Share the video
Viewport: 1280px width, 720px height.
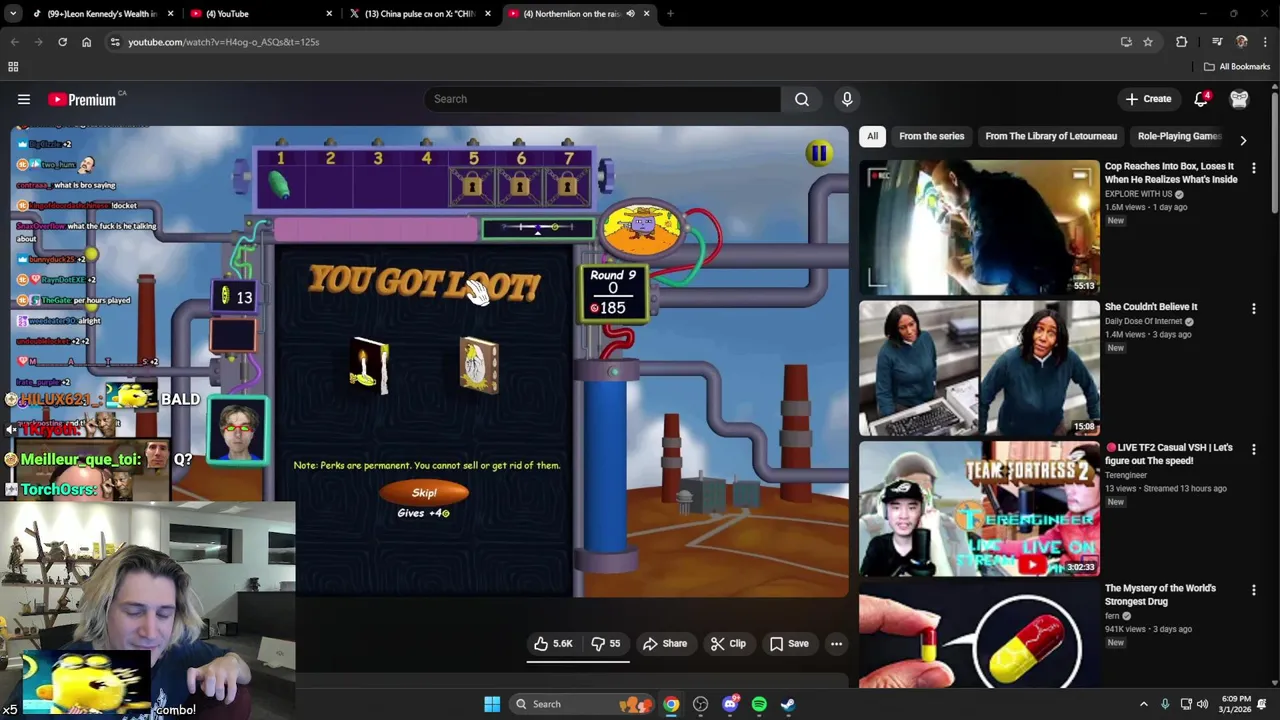pyautogui.click(x=665, y=644)
